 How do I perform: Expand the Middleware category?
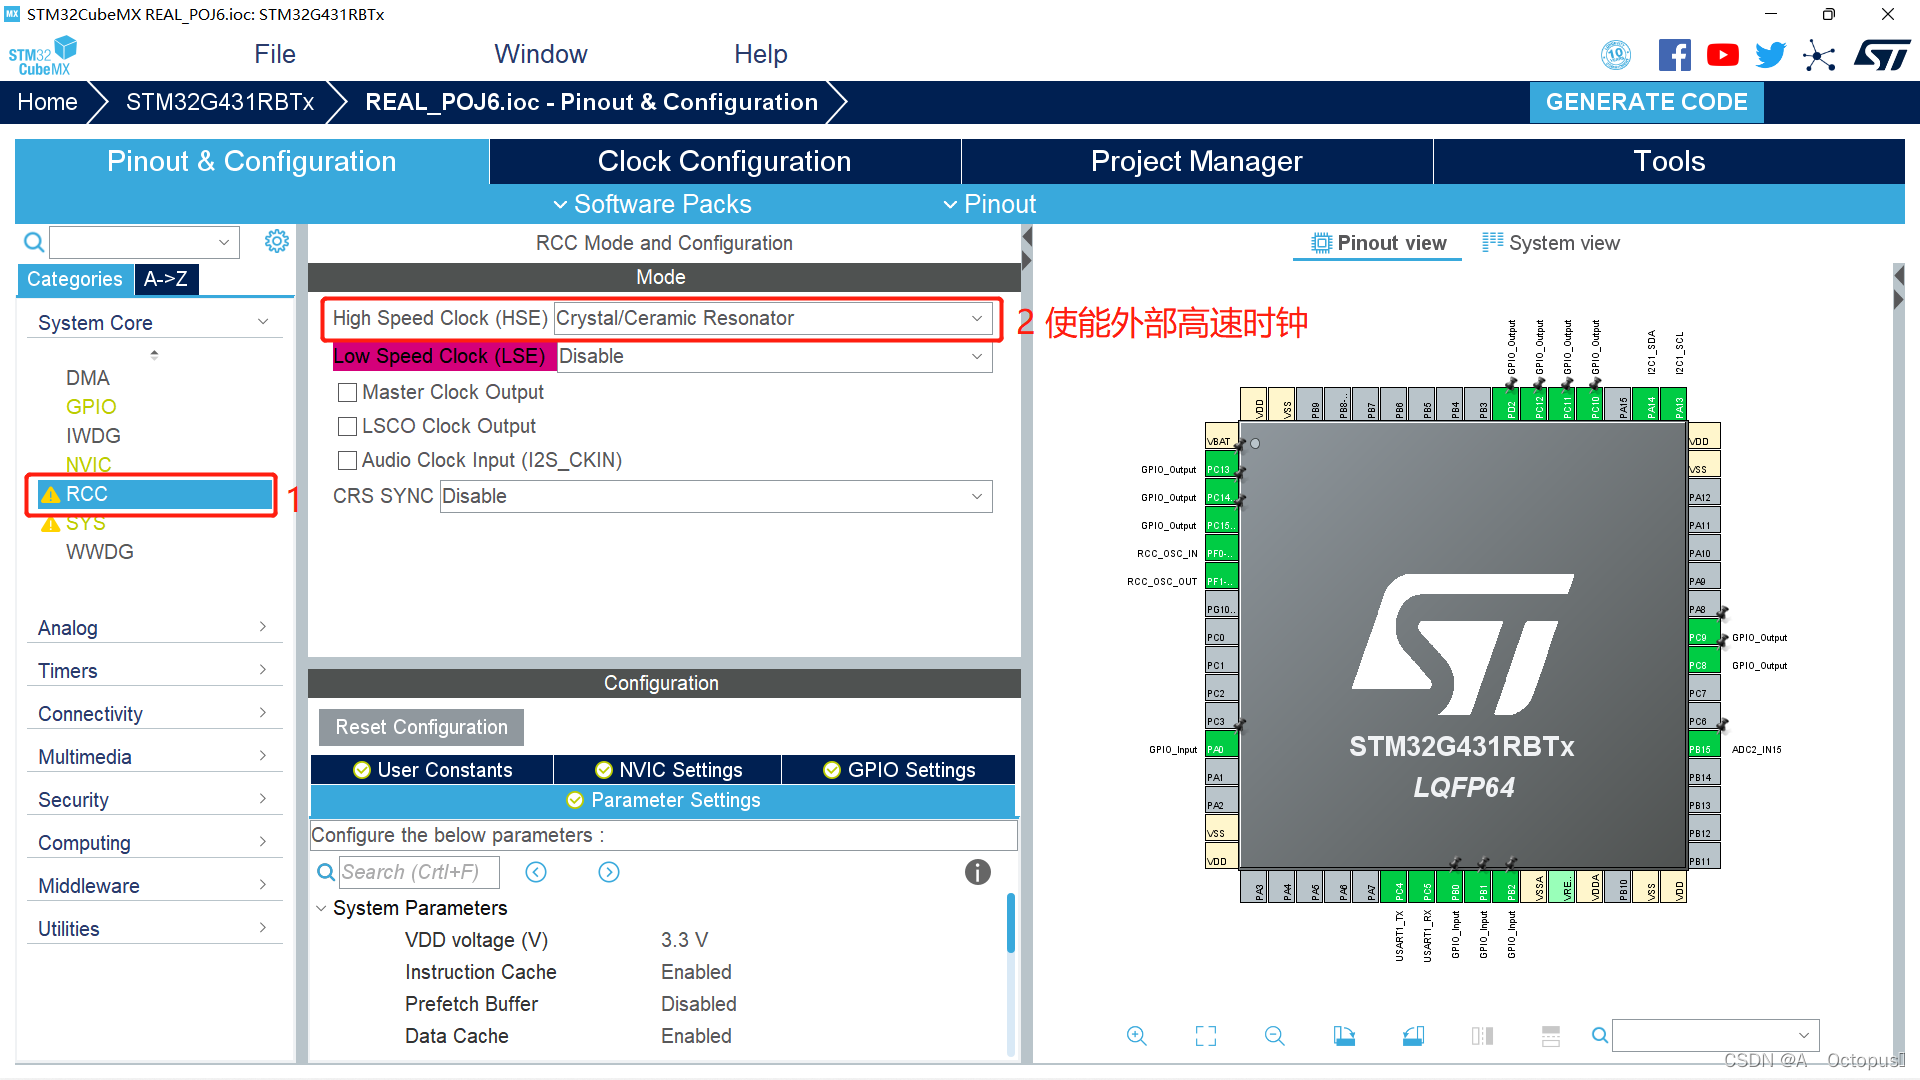[x=154, y=885]
